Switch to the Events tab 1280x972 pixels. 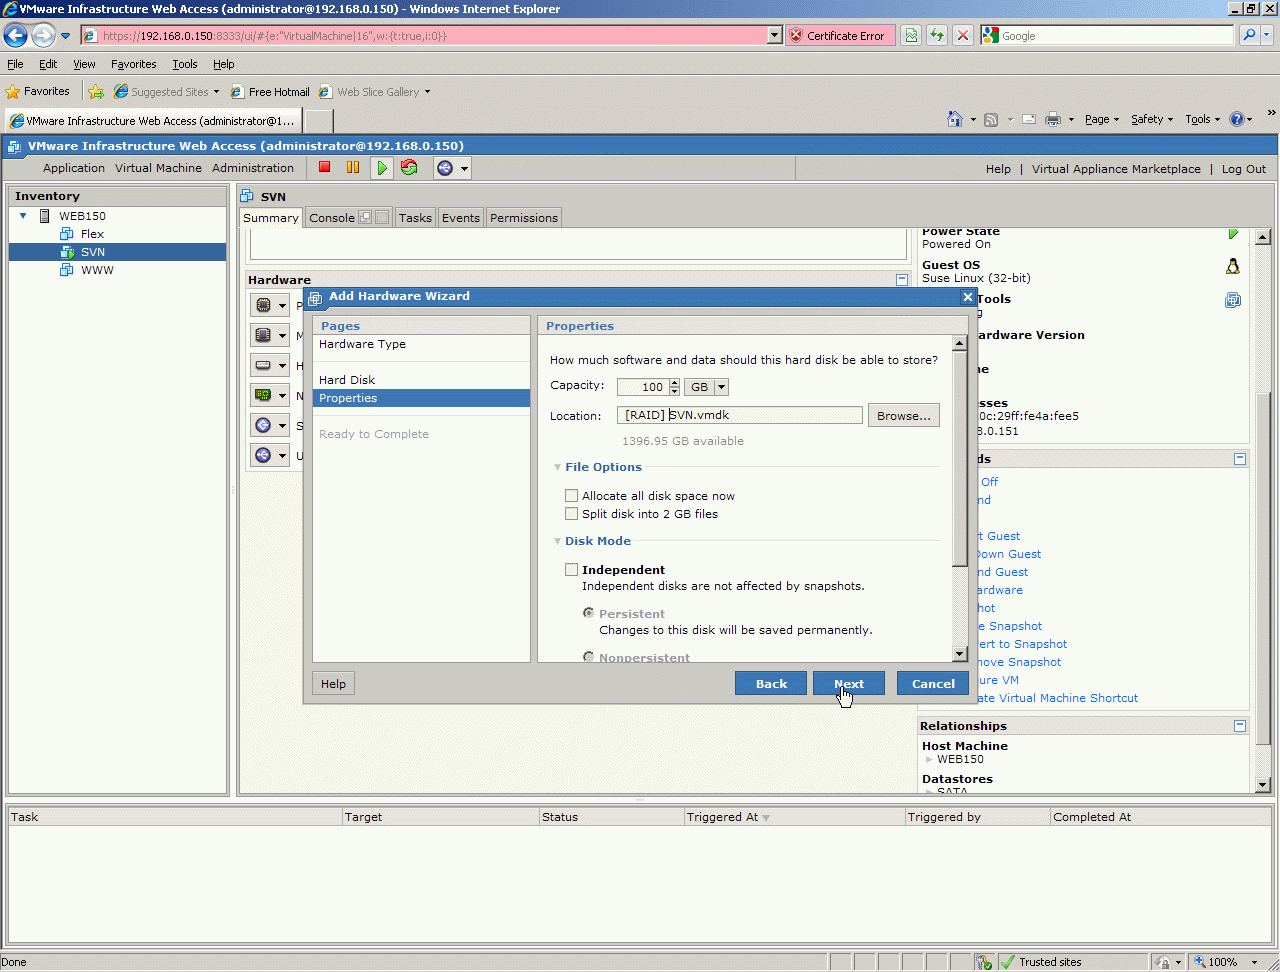[461, 218]
